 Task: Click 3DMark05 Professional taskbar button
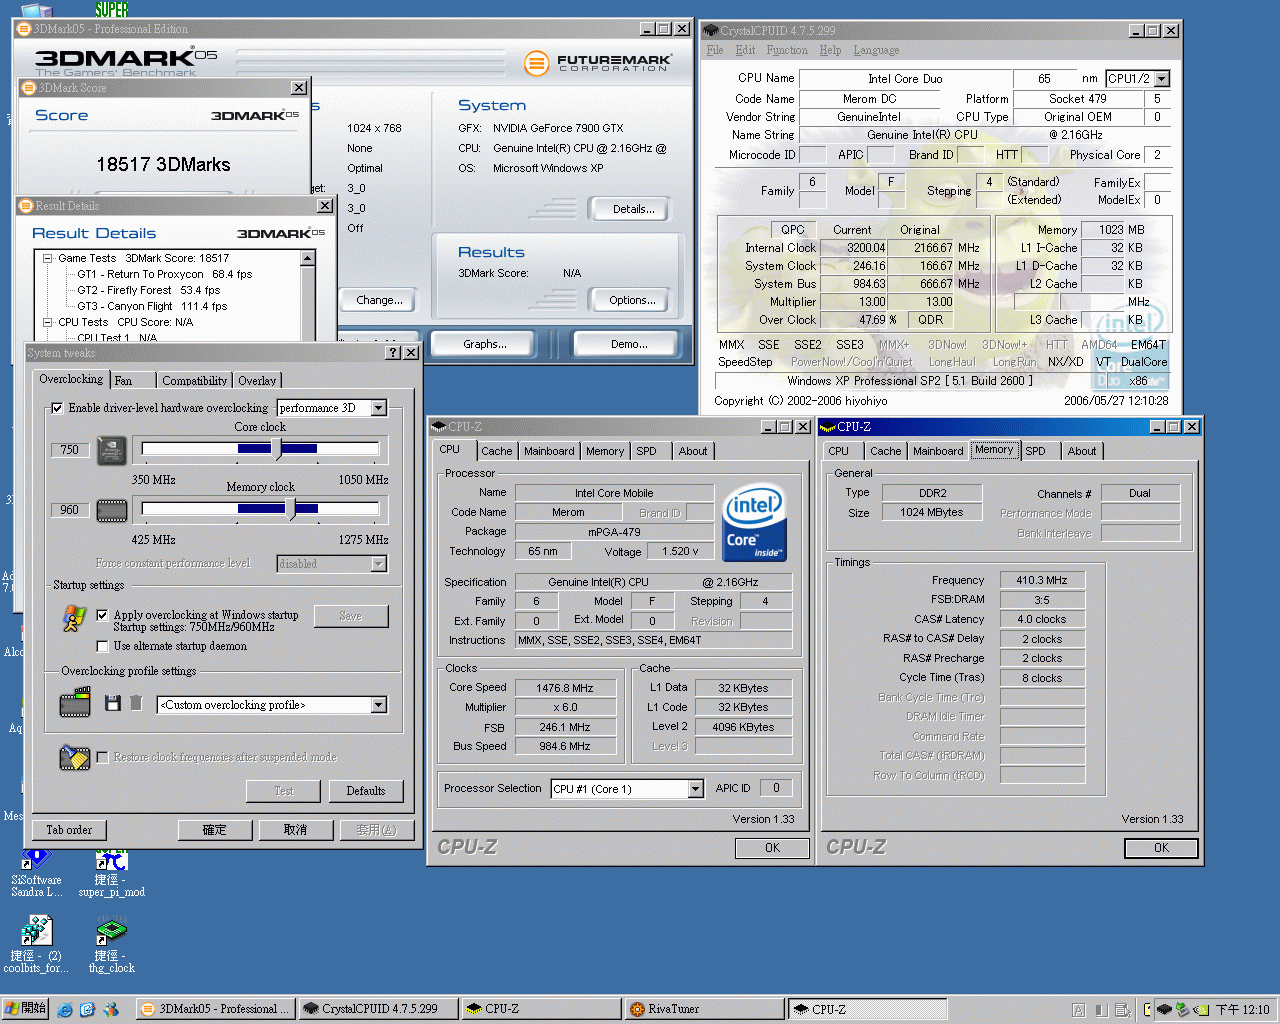coord(215,1009)
